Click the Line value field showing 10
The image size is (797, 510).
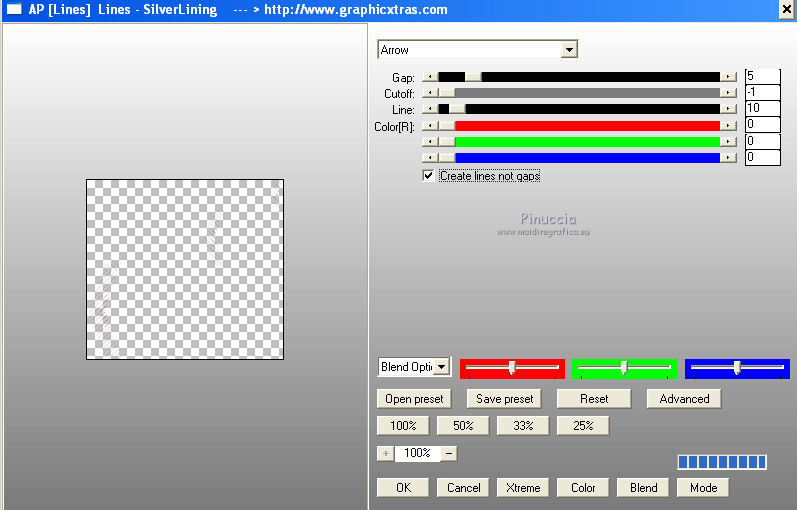tap(762, 108)
